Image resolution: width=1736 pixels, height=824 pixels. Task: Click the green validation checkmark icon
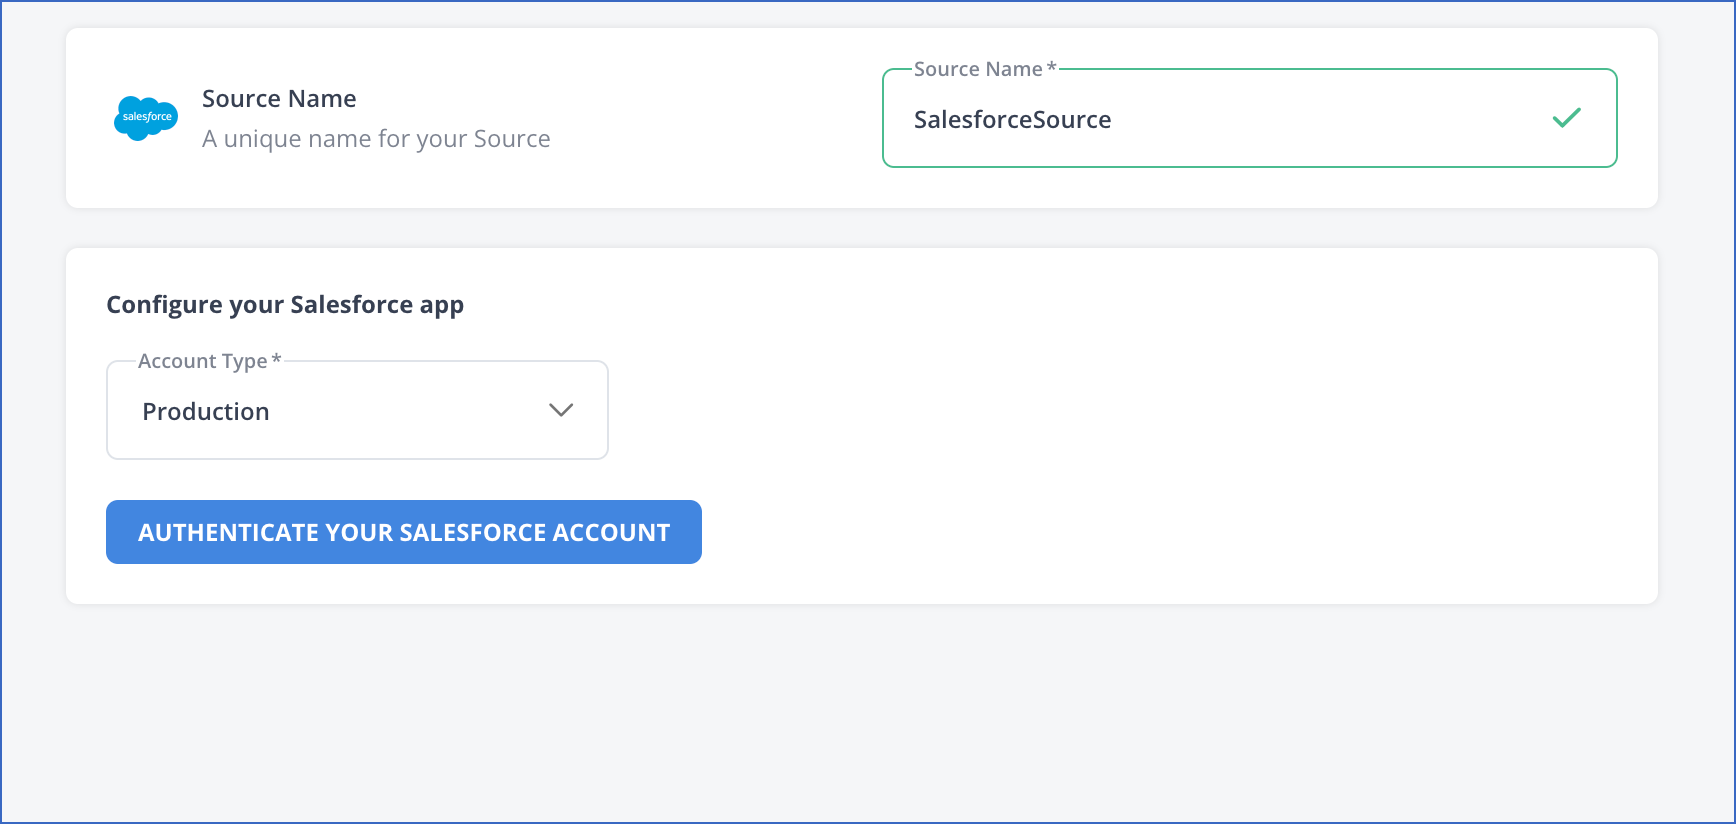click(x=1566, y=118)
